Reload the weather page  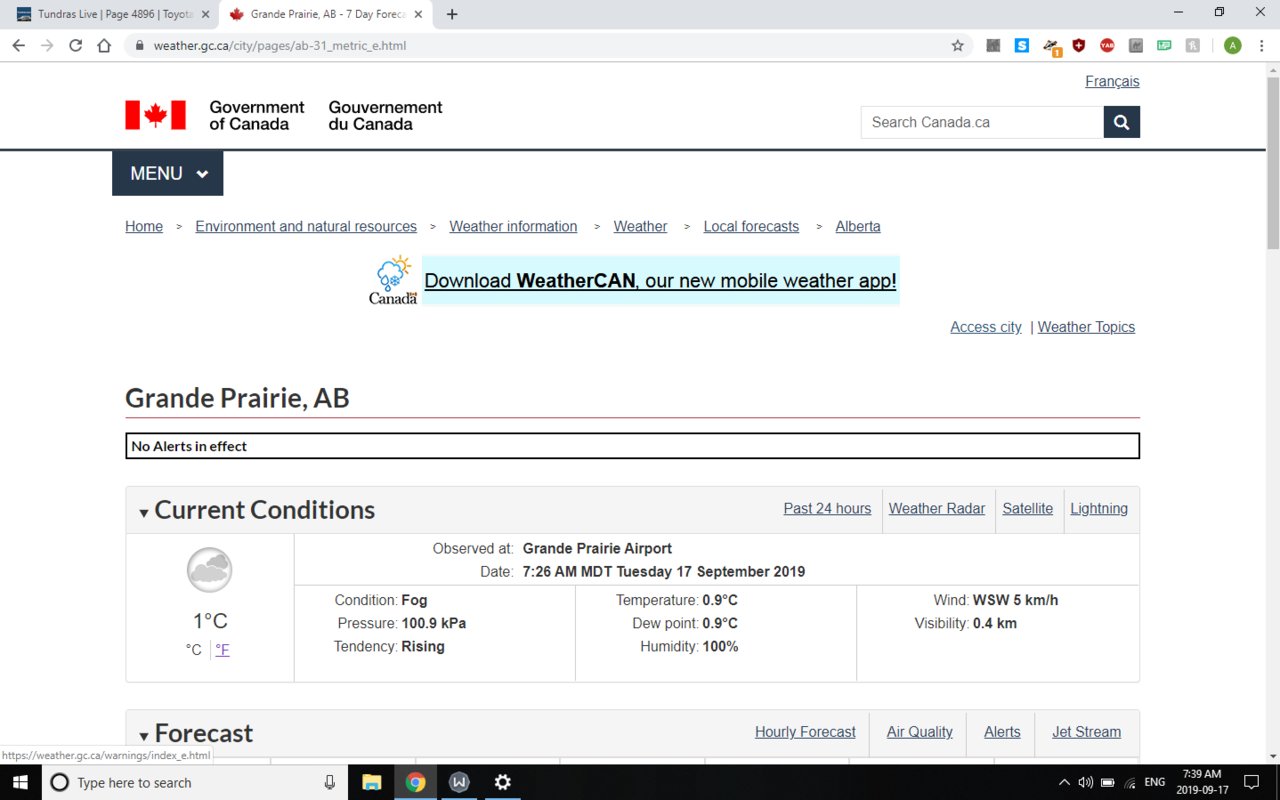pos(75,45)
